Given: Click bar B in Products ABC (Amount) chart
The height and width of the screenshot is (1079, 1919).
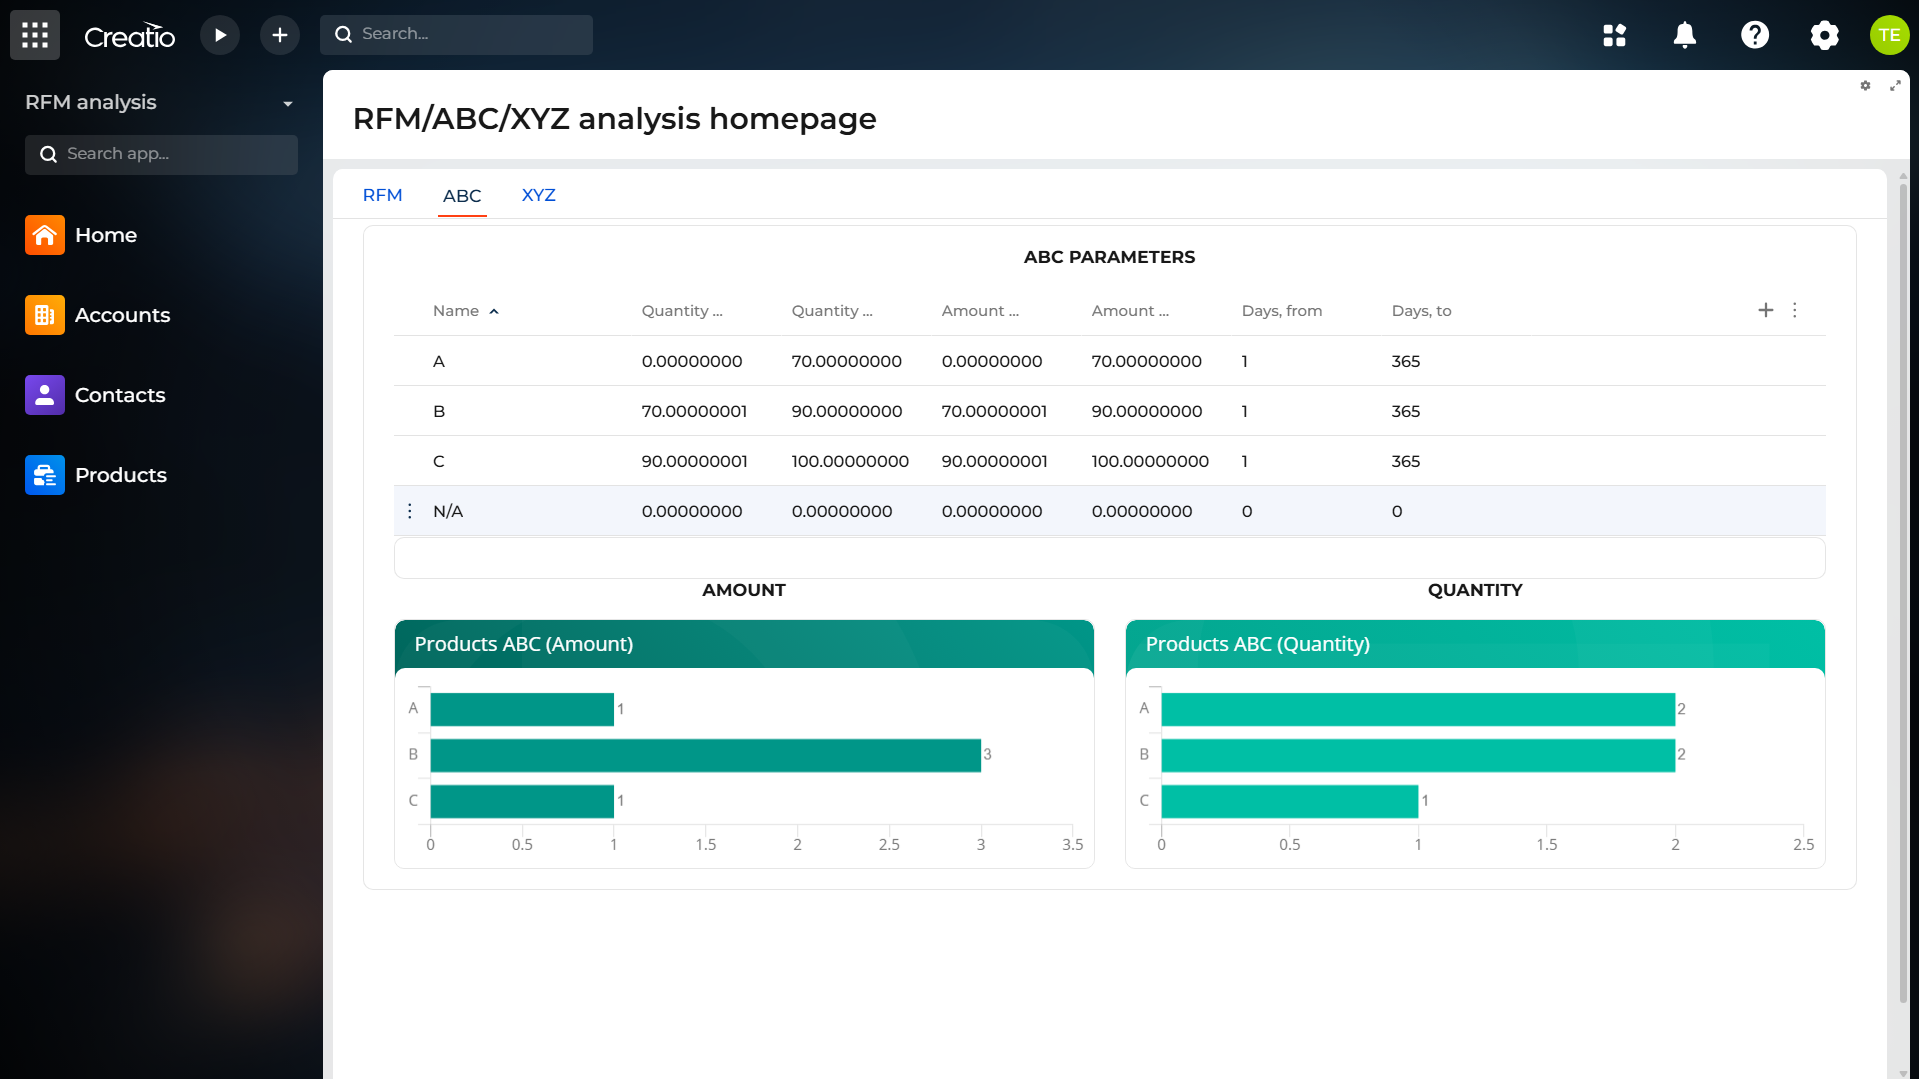Looking at the screenshot, I should (705, 755).
